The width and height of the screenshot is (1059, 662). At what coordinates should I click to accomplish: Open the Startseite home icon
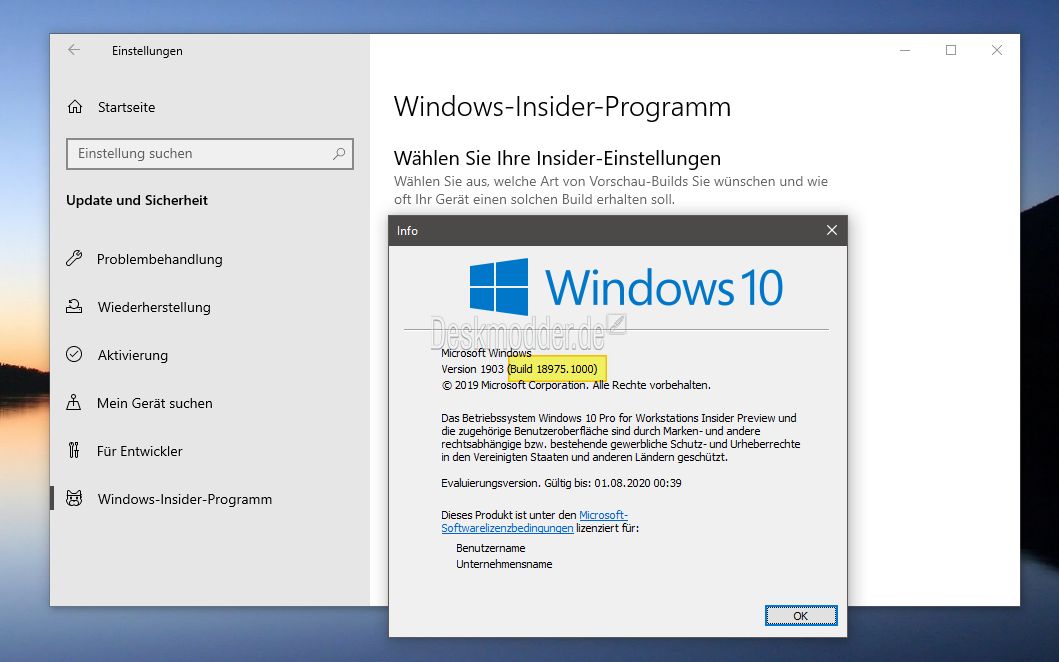coord(75,107)
